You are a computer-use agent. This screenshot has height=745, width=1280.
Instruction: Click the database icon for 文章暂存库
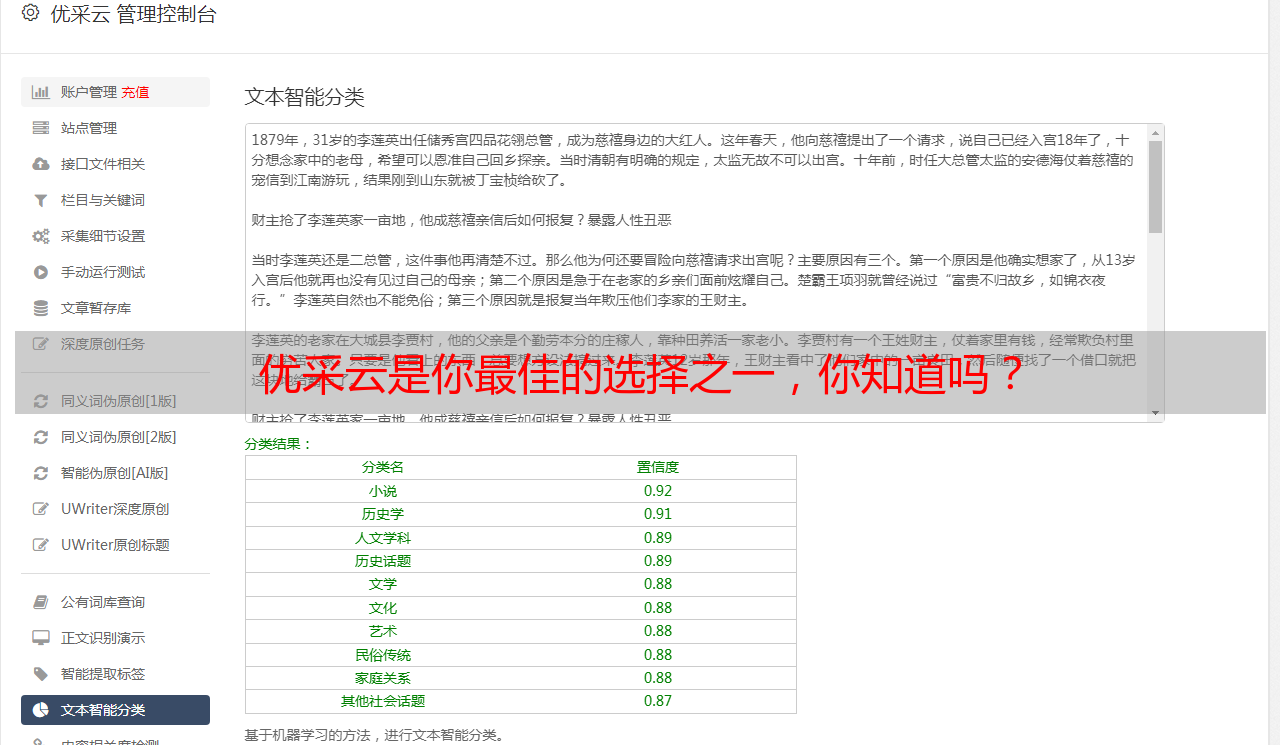click(x=41, y=308)
